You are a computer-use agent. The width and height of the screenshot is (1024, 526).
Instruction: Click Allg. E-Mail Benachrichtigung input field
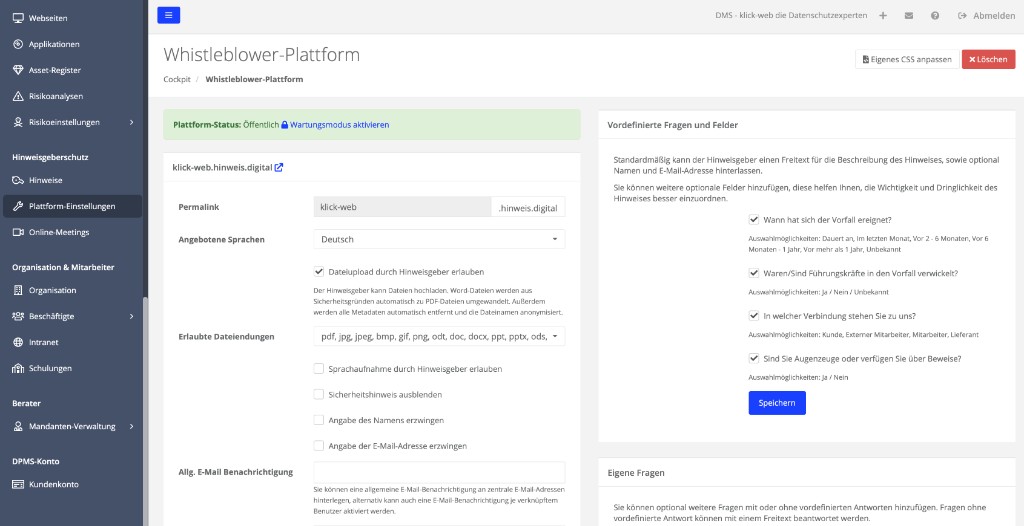(x=440, y=472)
